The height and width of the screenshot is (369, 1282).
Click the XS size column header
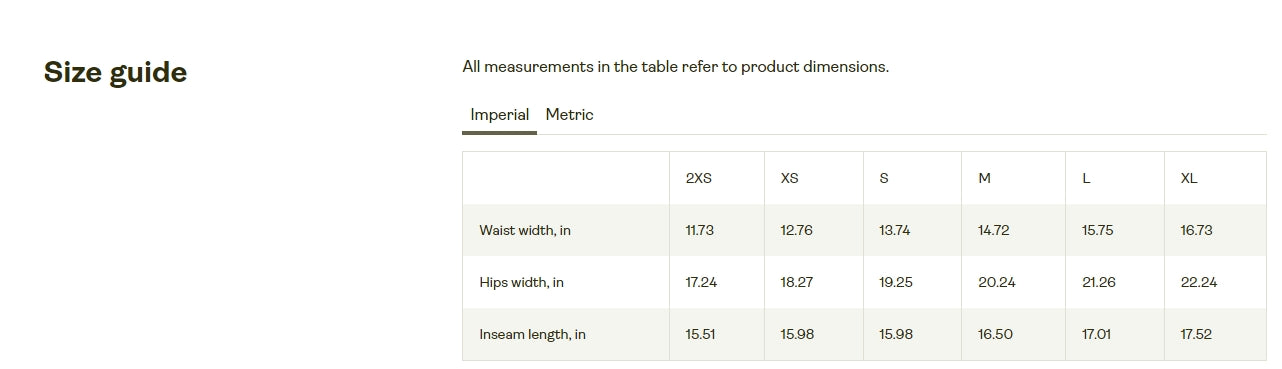coord(789,178)
